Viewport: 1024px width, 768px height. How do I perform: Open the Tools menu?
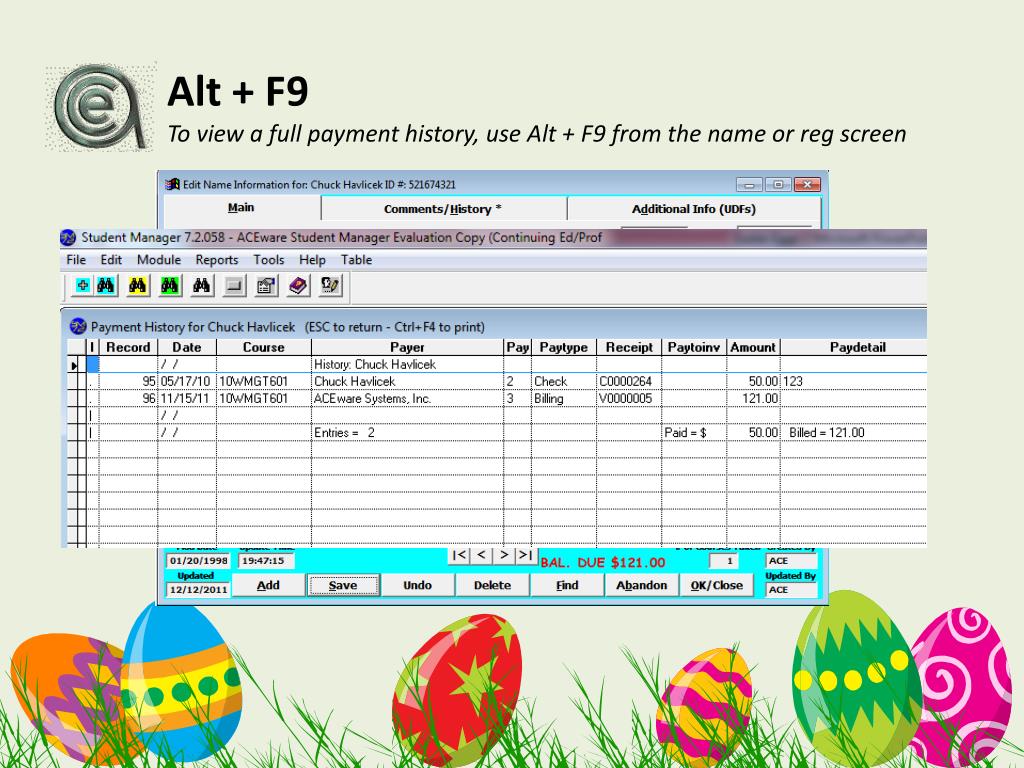pyautogui.click(x=269, y=260)
